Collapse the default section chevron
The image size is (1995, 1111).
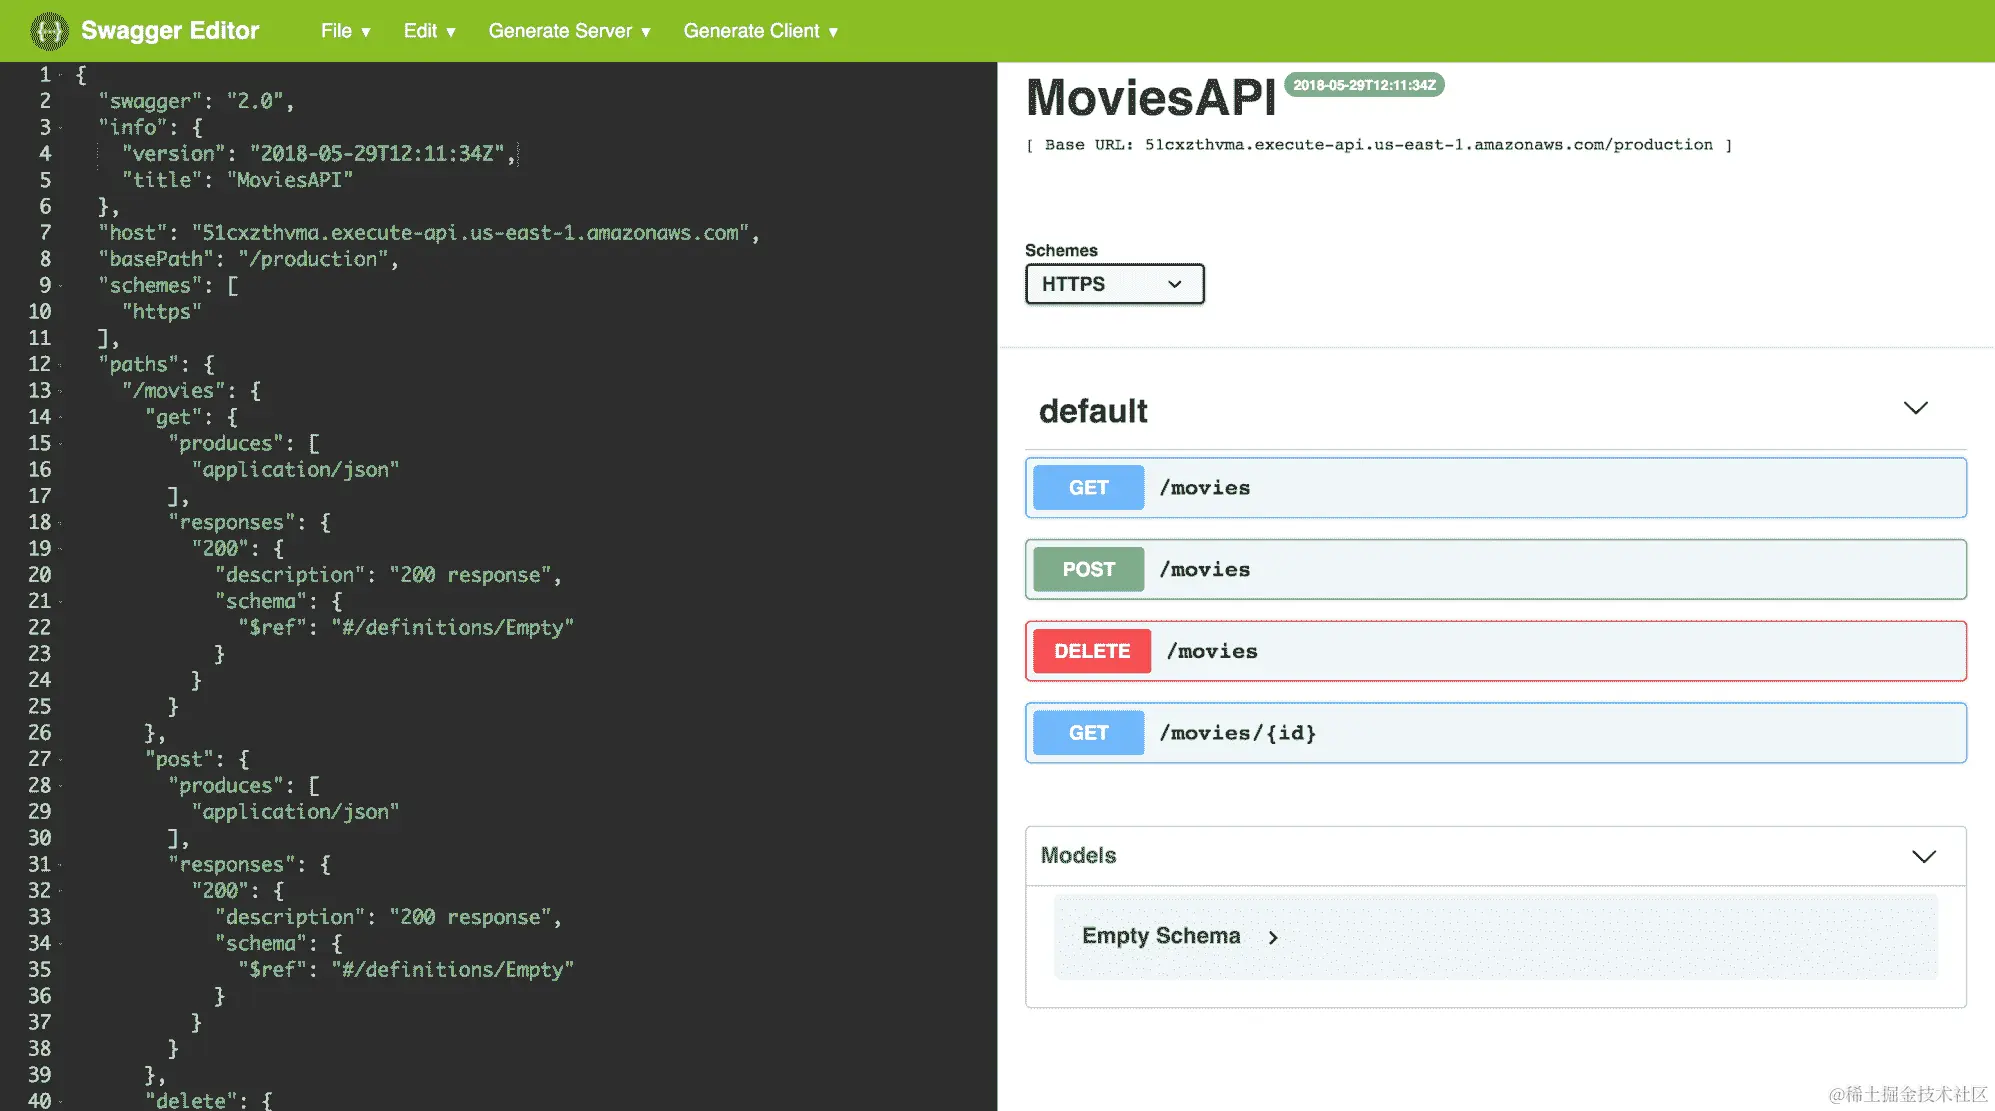click(x=1915, y=408)
